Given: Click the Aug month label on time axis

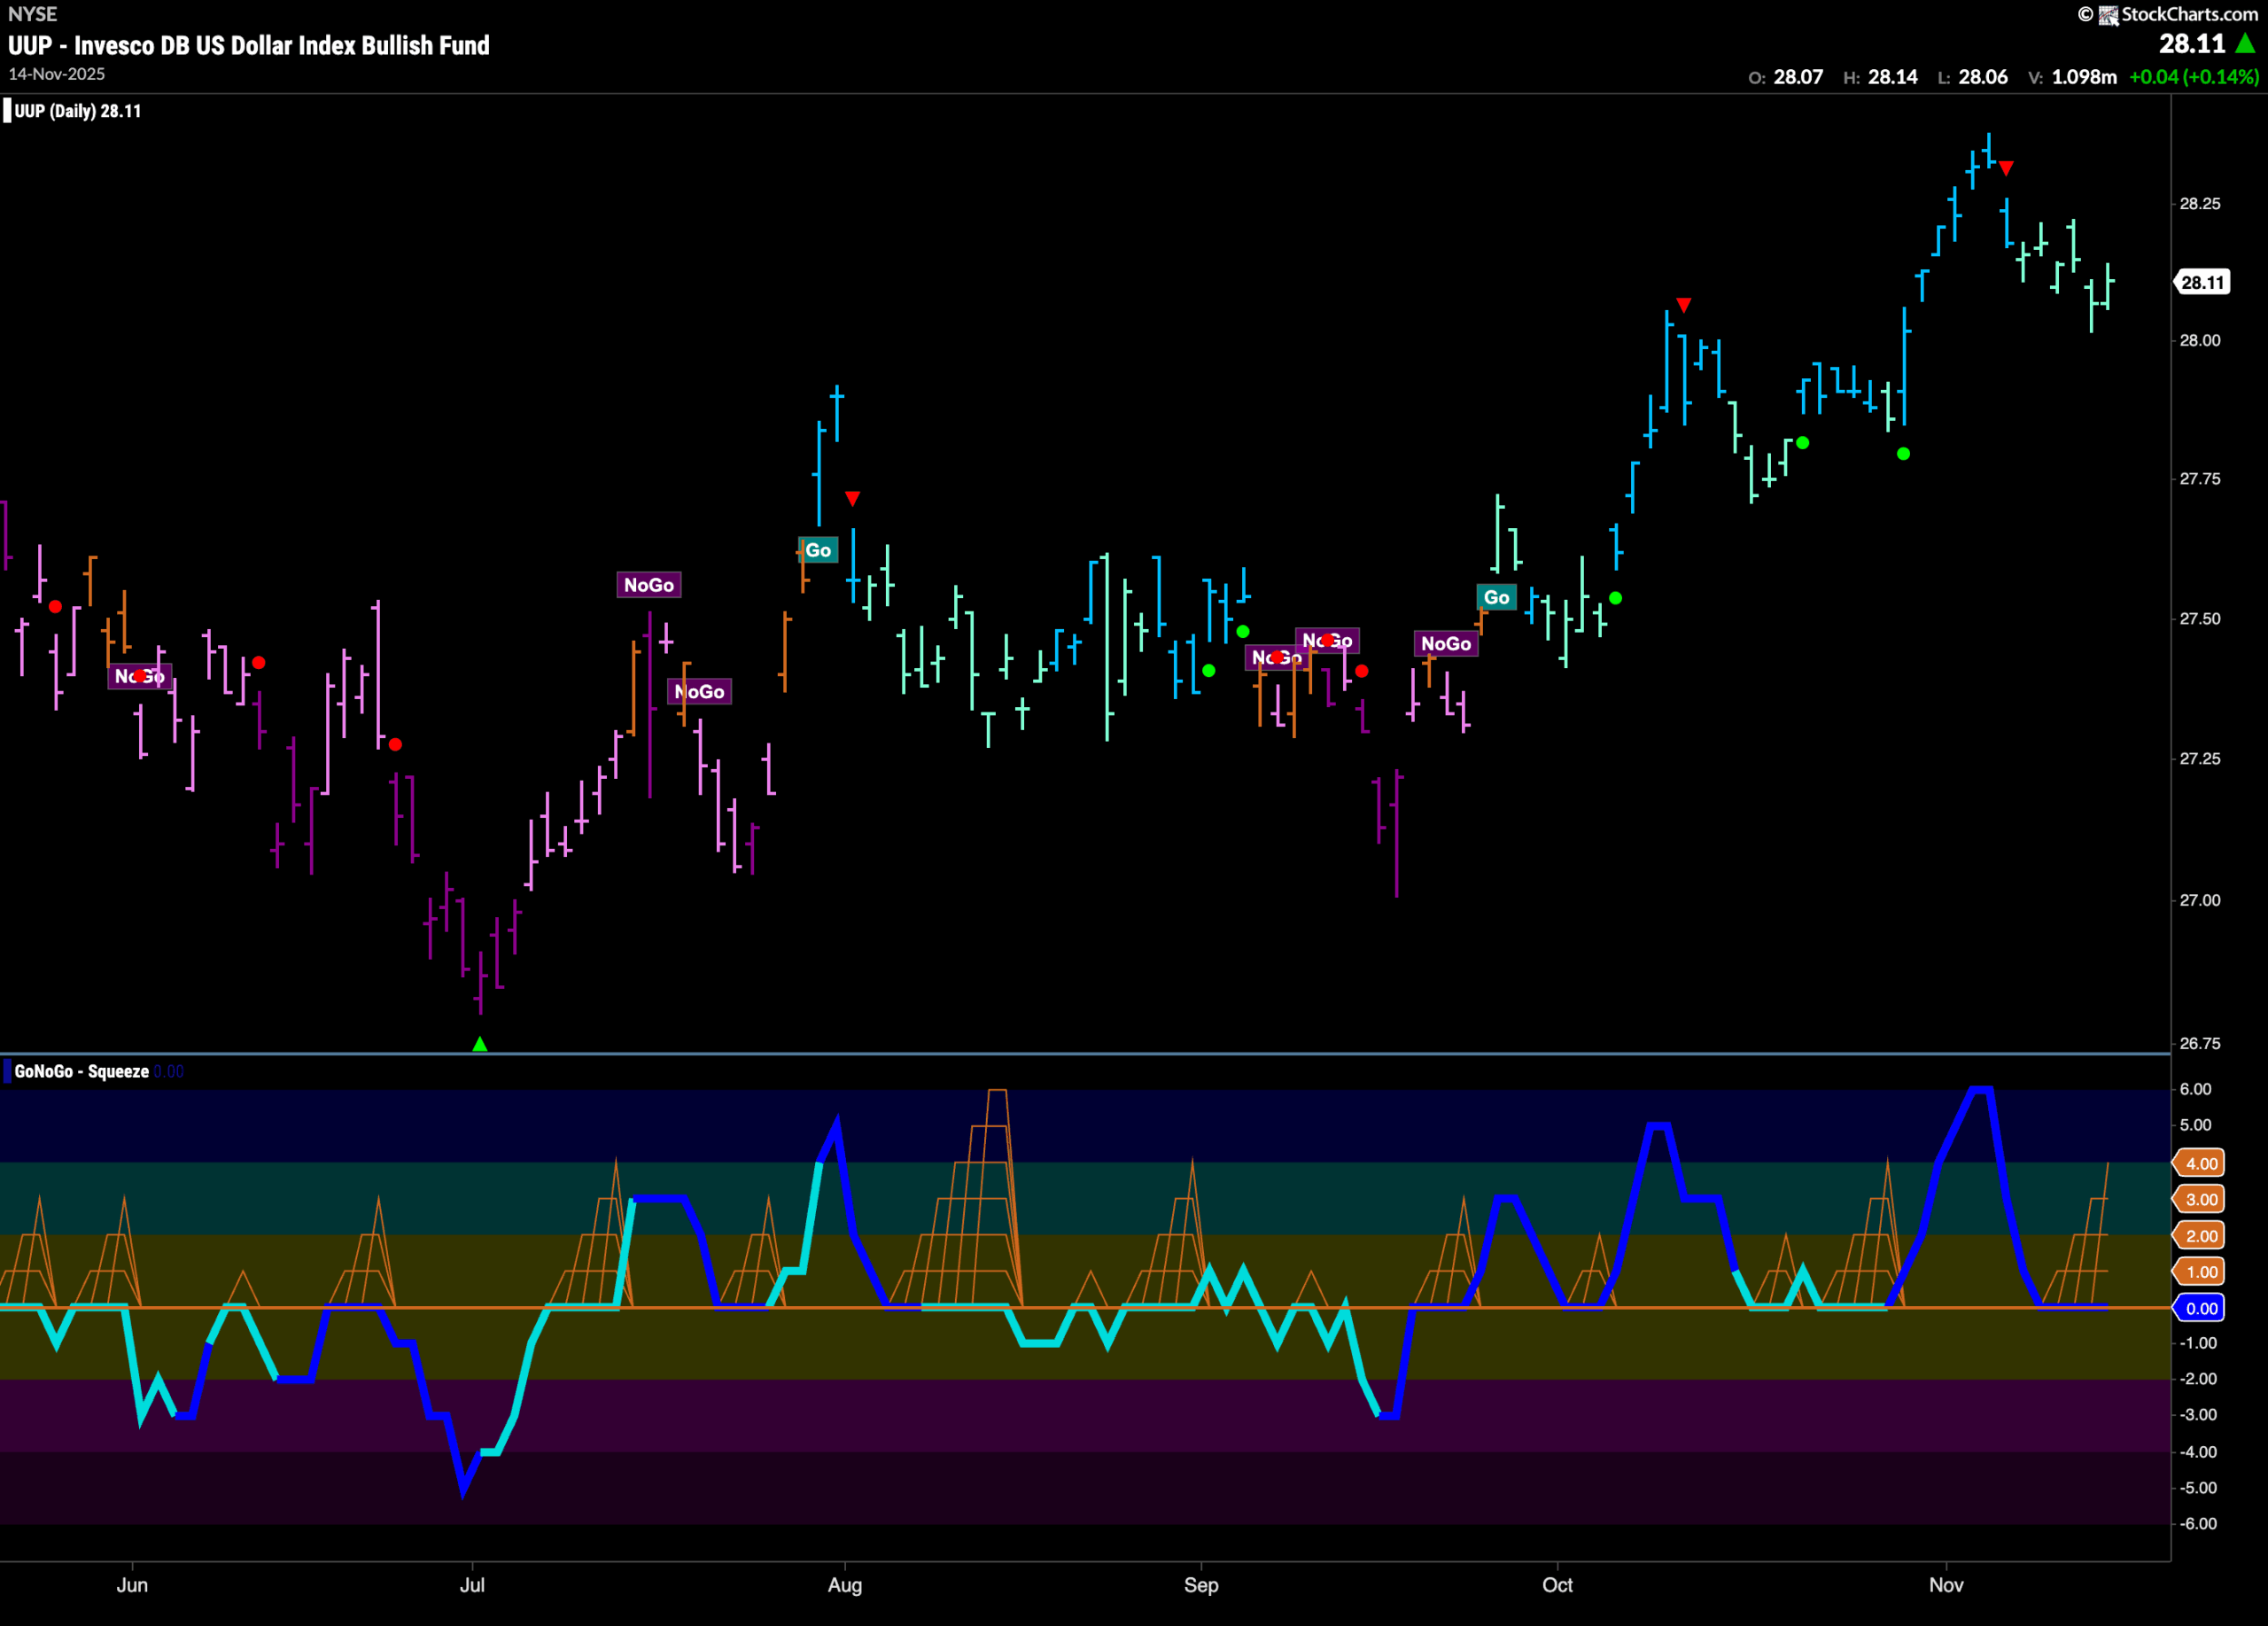Looking at the screenshot, I should coord(845,1586).
